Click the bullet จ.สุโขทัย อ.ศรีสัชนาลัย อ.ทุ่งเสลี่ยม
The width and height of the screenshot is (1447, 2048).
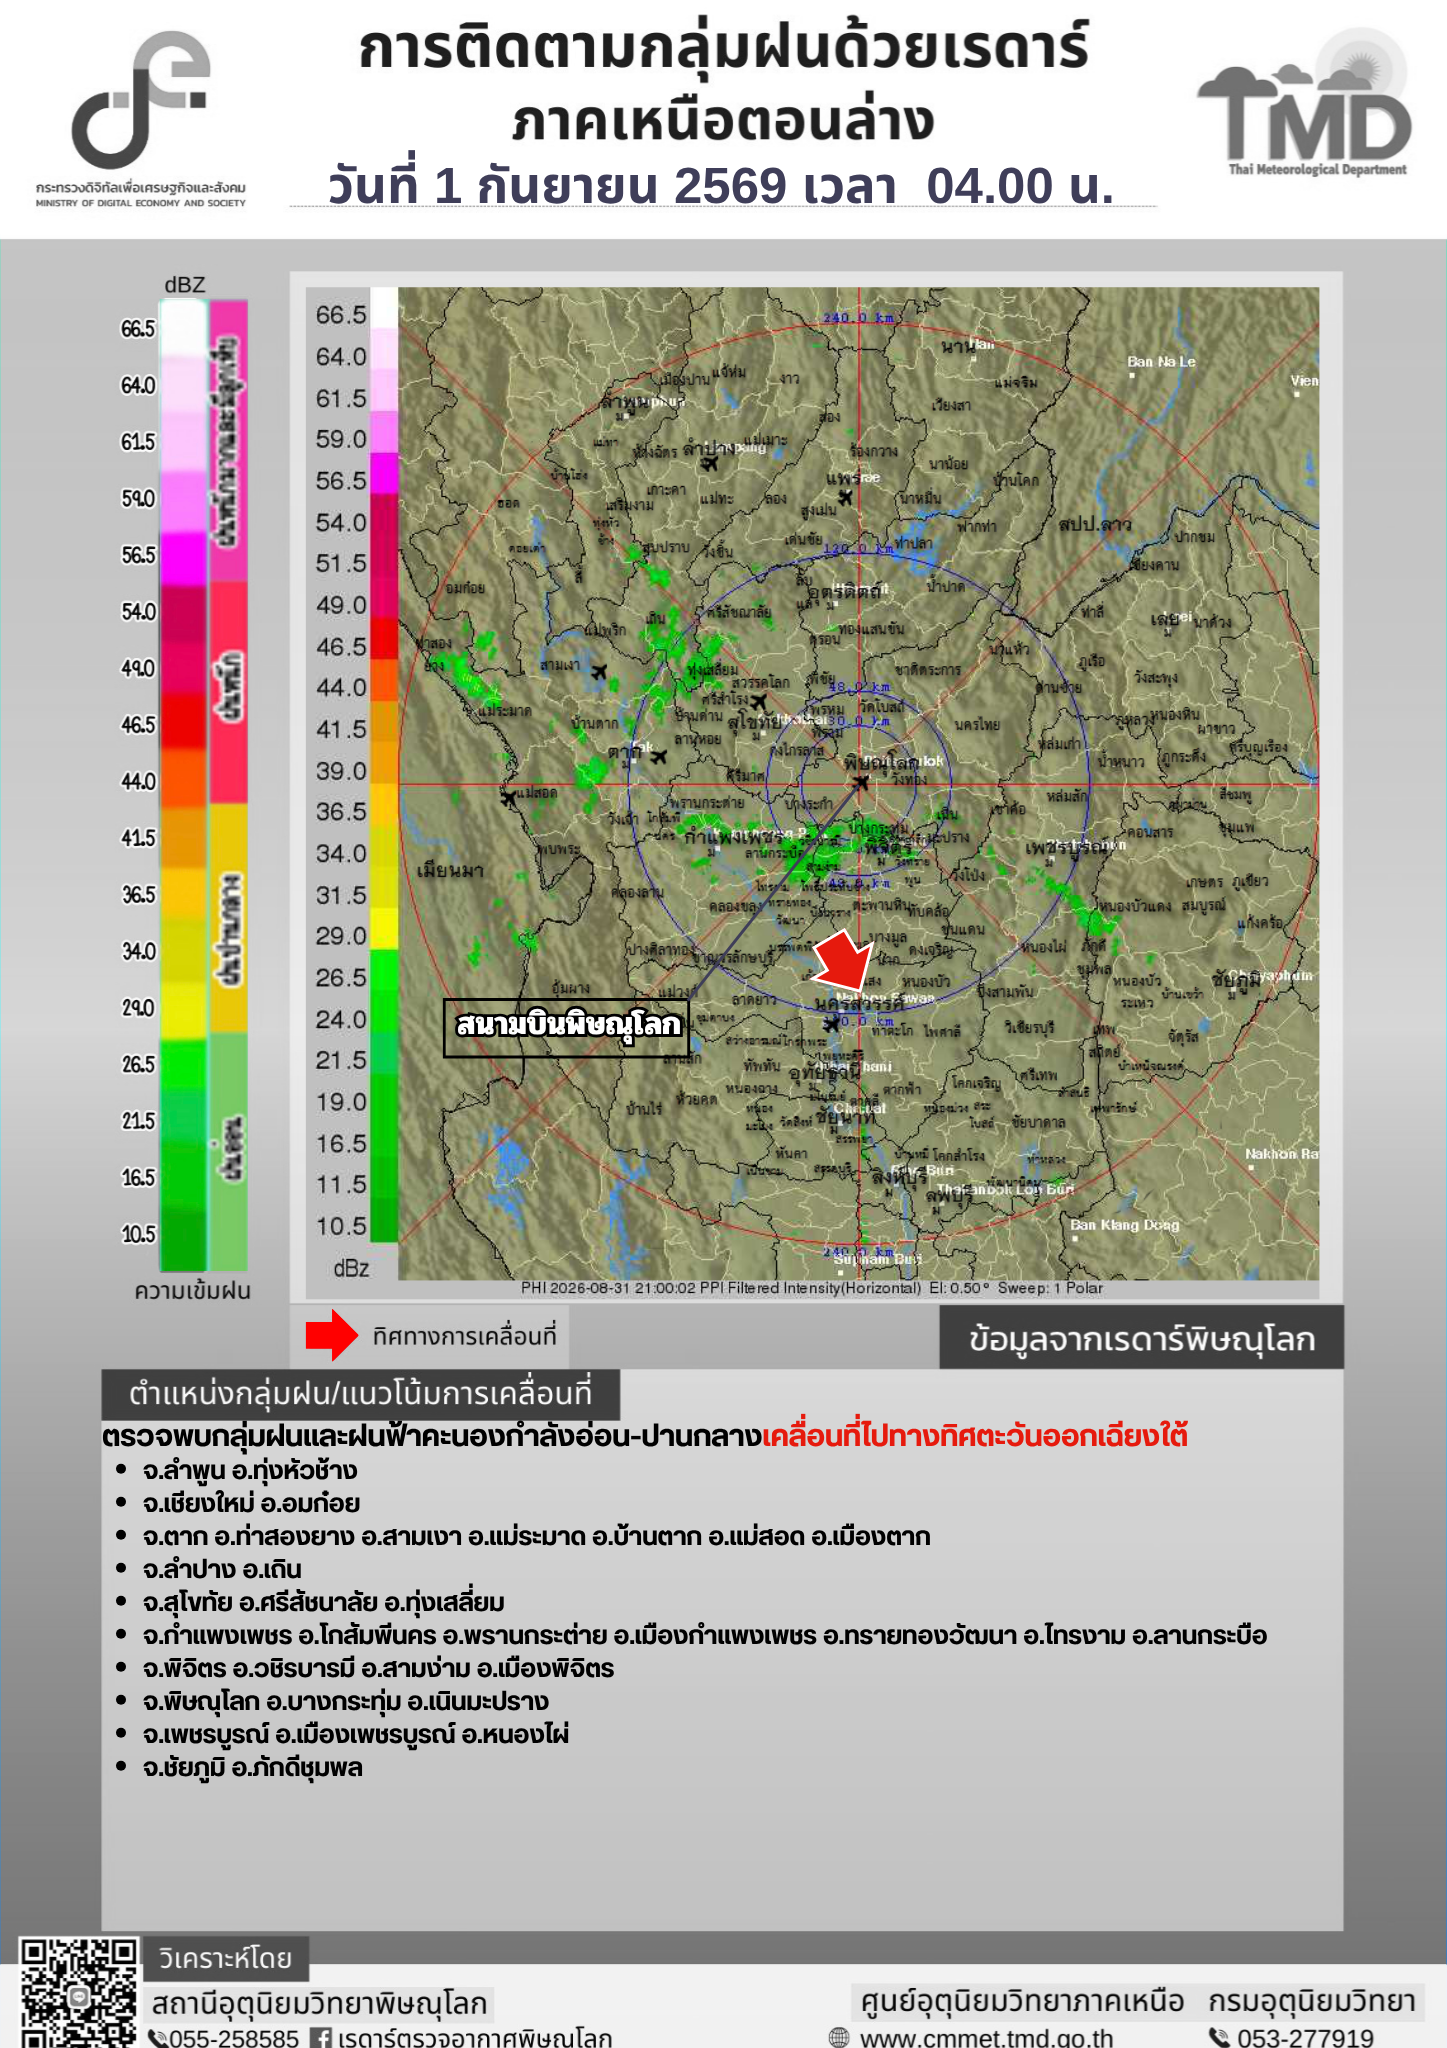coord(323,1603)
